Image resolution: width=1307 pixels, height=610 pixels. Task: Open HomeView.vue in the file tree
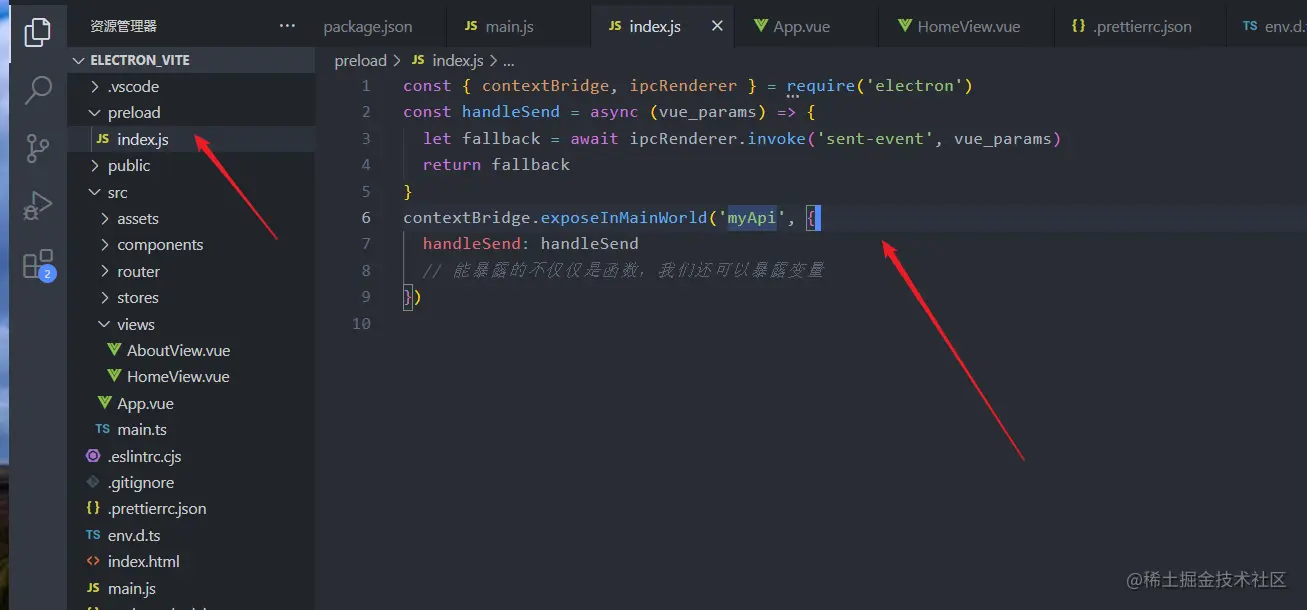191,377
